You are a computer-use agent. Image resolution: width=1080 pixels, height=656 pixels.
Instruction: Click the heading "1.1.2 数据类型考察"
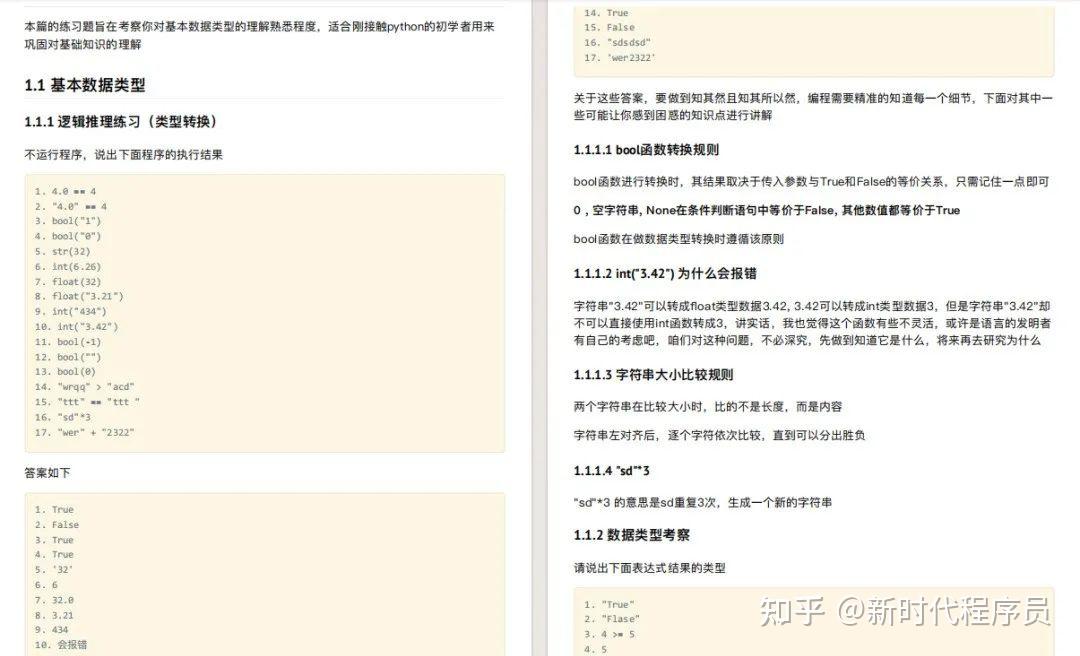tap(634, 535)
